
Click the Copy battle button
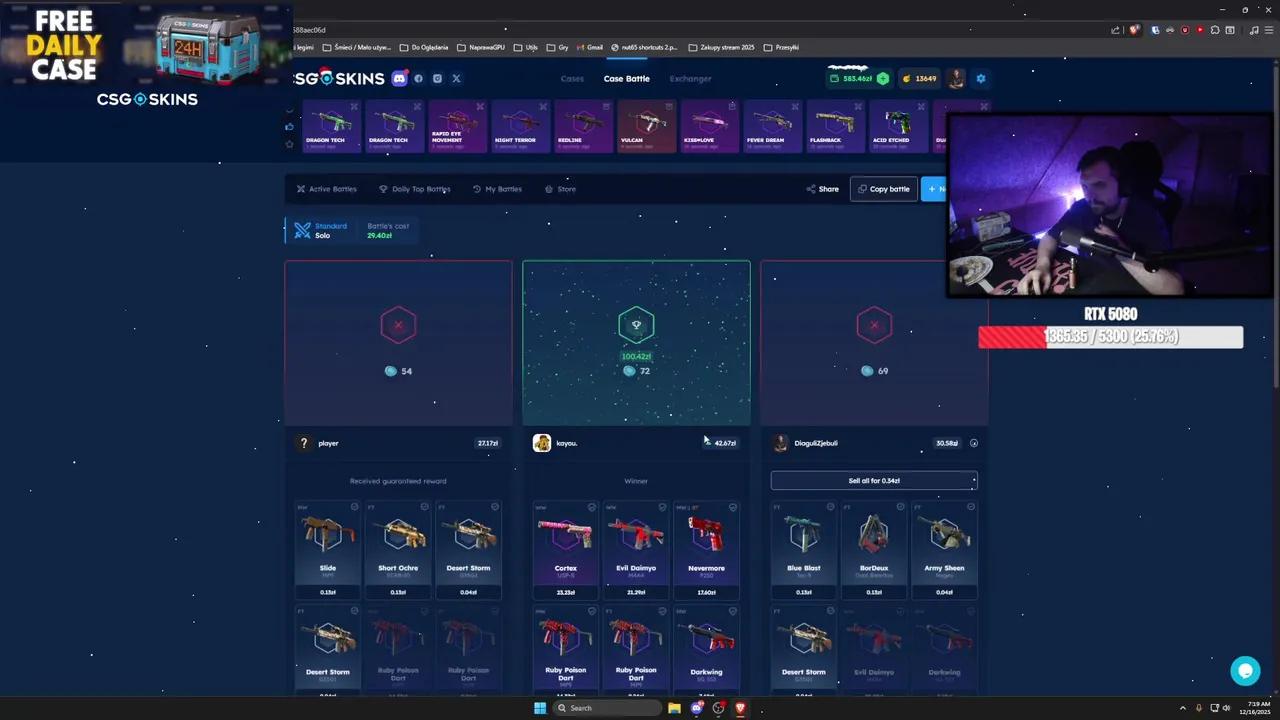coord(884,189)
